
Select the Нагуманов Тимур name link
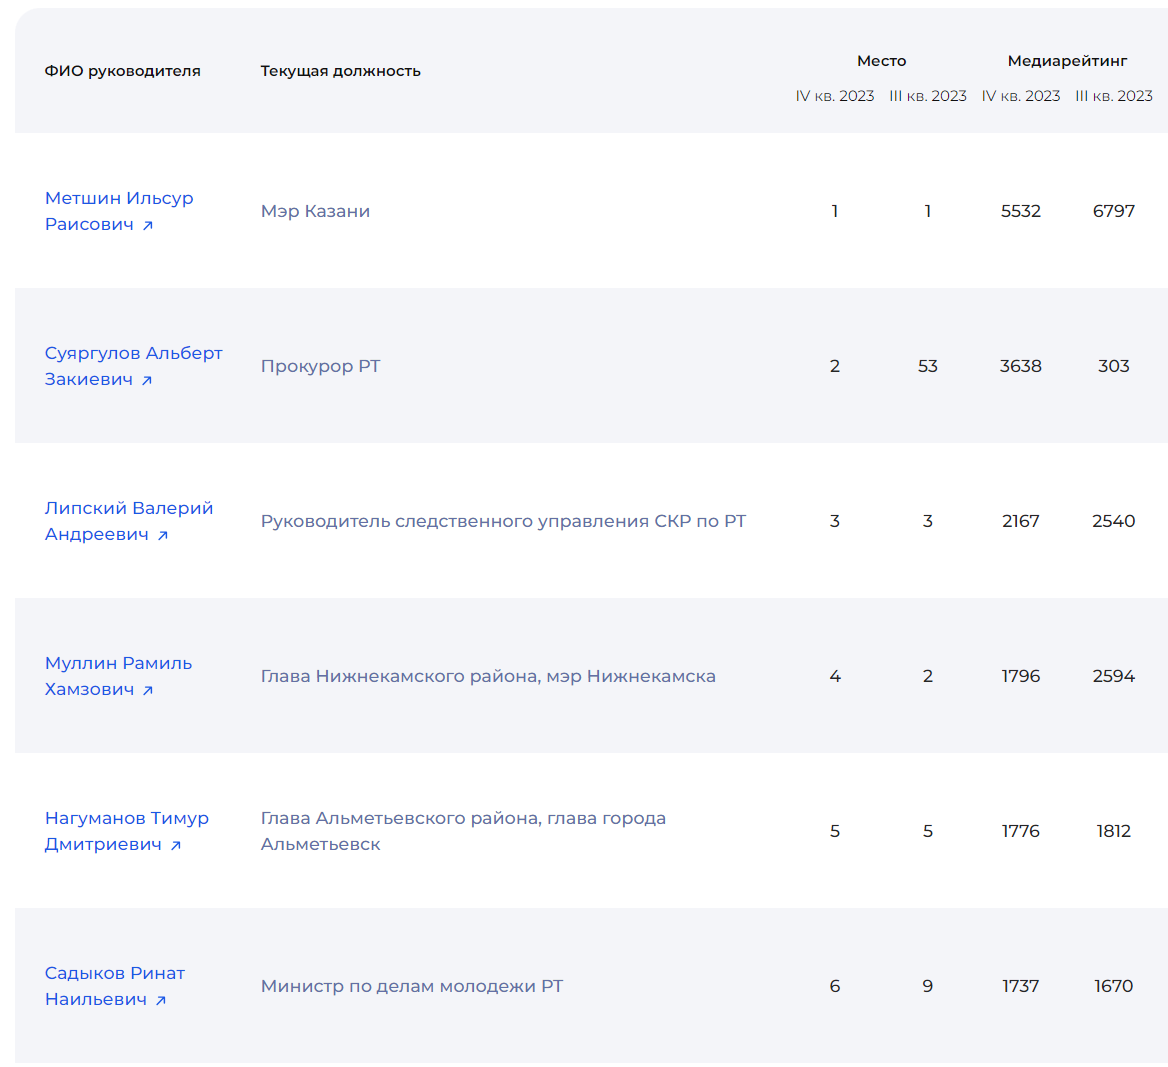pos(127,818)
